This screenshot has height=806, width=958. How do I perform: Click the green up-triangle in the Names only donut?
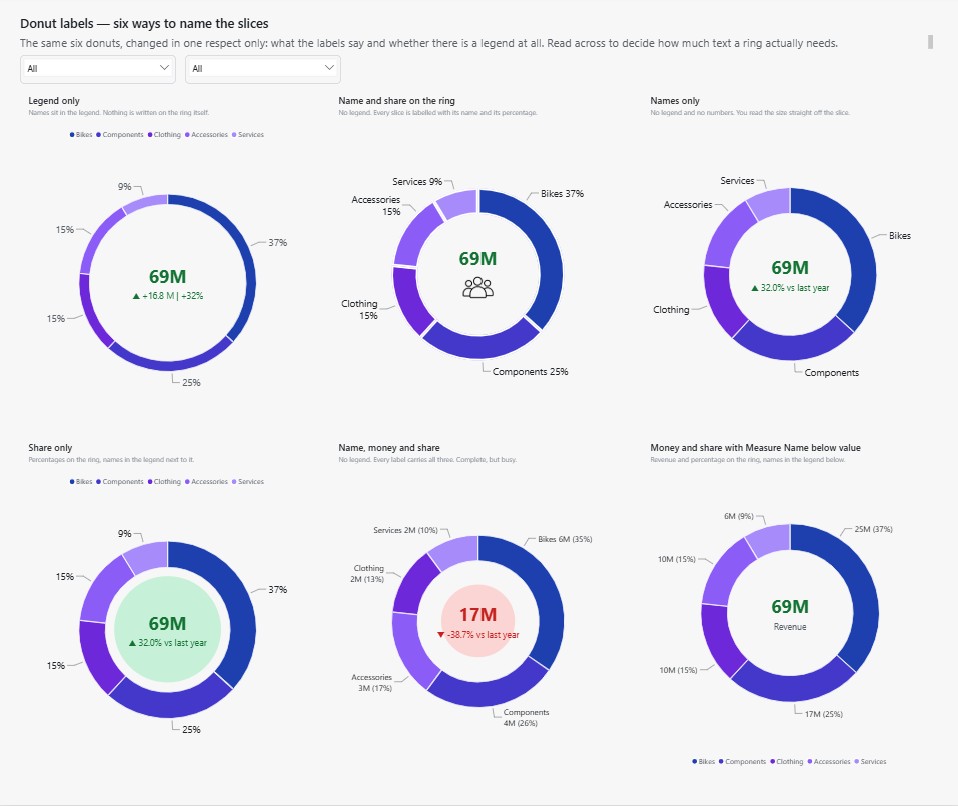[x=755, y=288]
